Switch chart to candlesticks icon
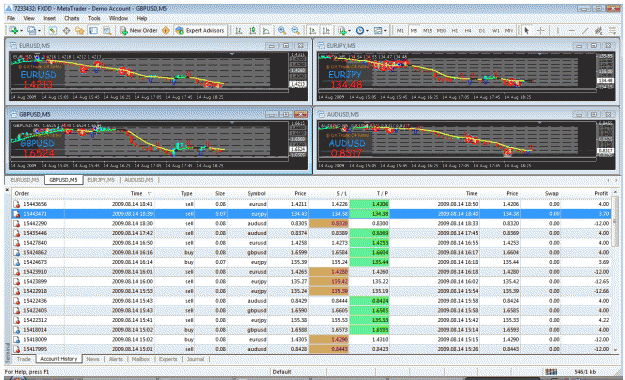 [x=252, y=31]
